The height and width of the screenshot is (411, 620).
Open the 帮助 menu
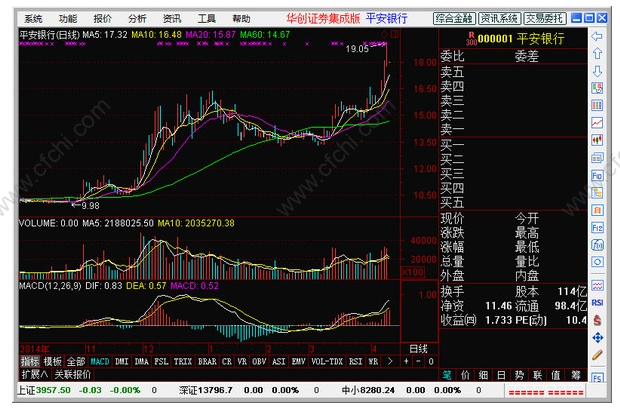click(x=241, y=19)
